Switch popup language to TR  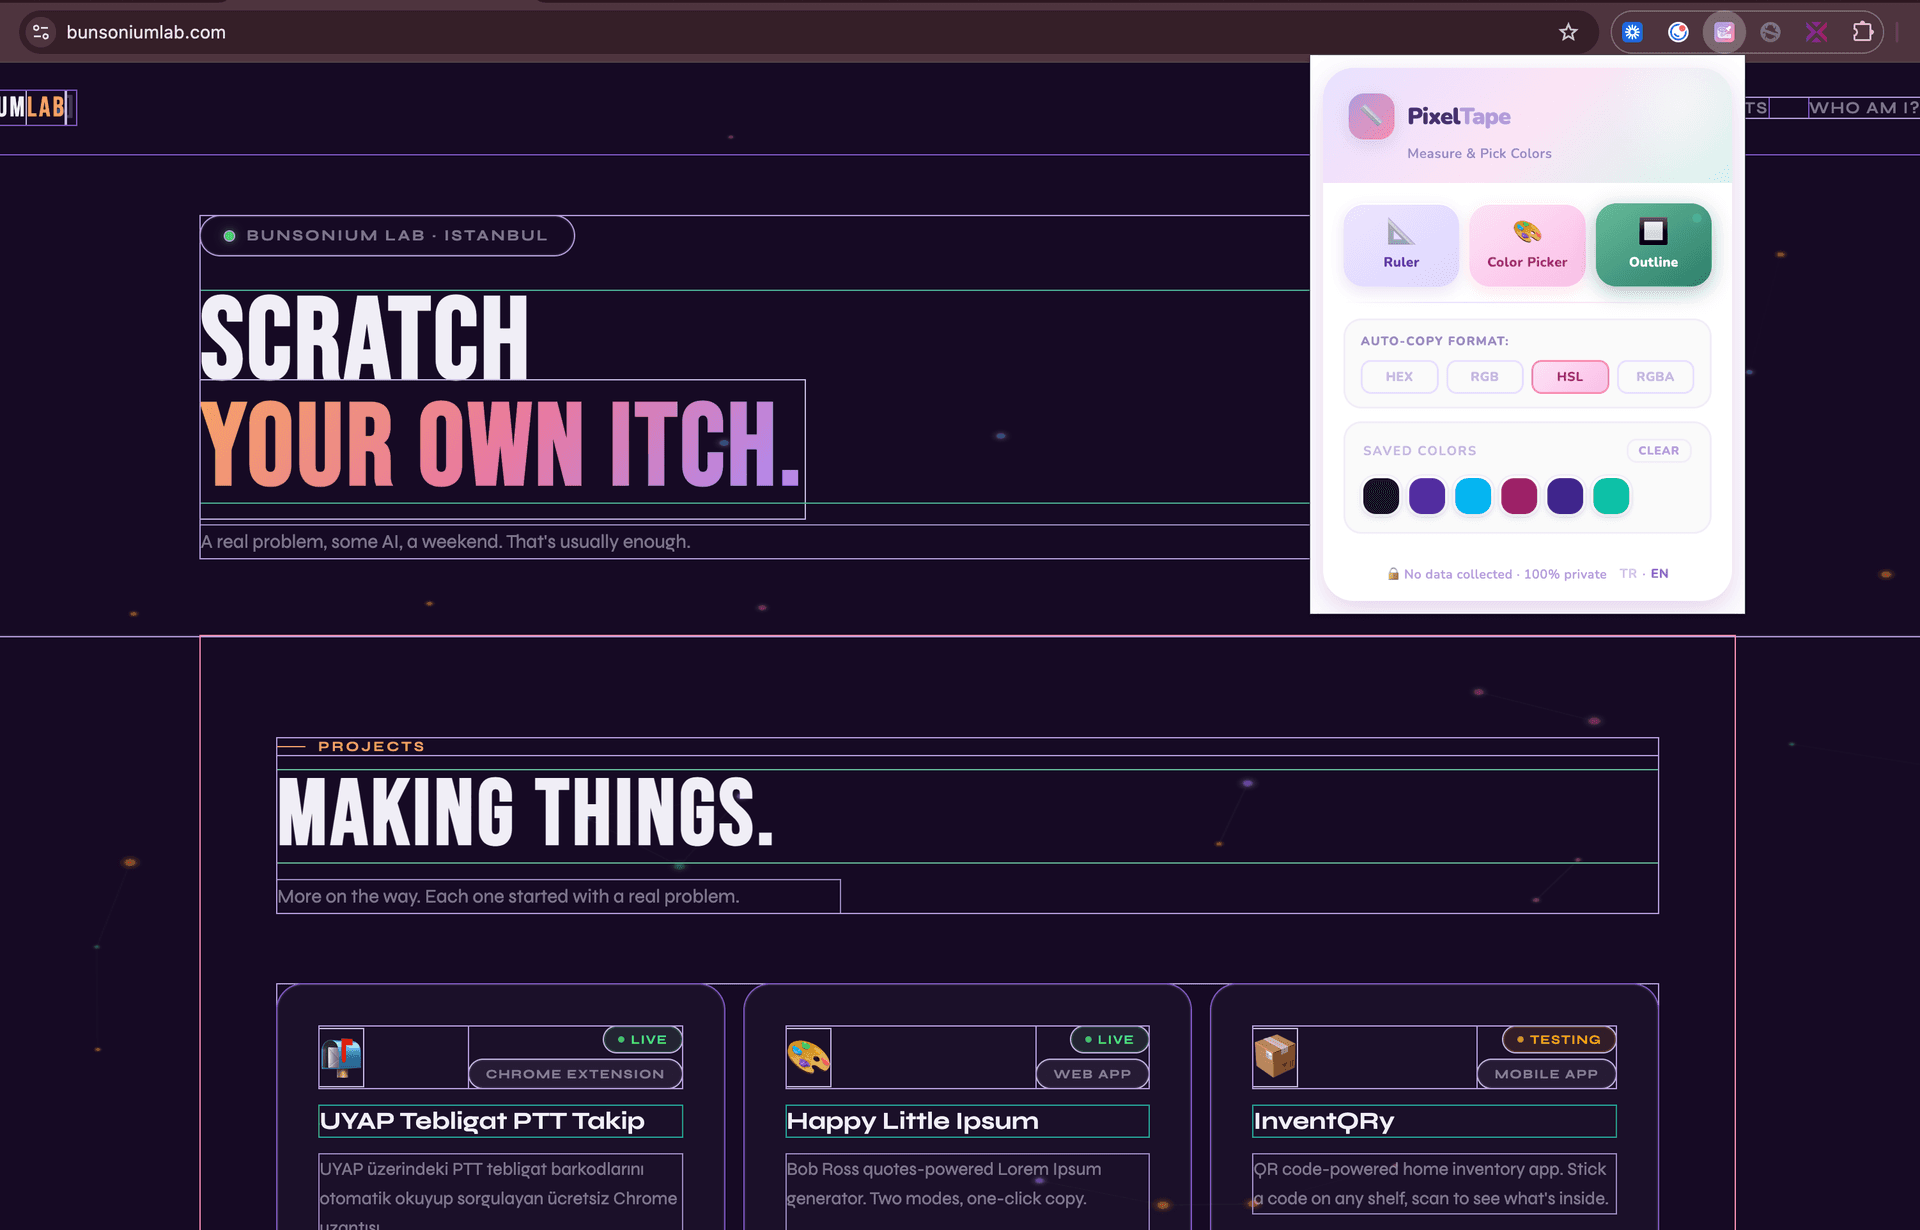point(1628,574)
